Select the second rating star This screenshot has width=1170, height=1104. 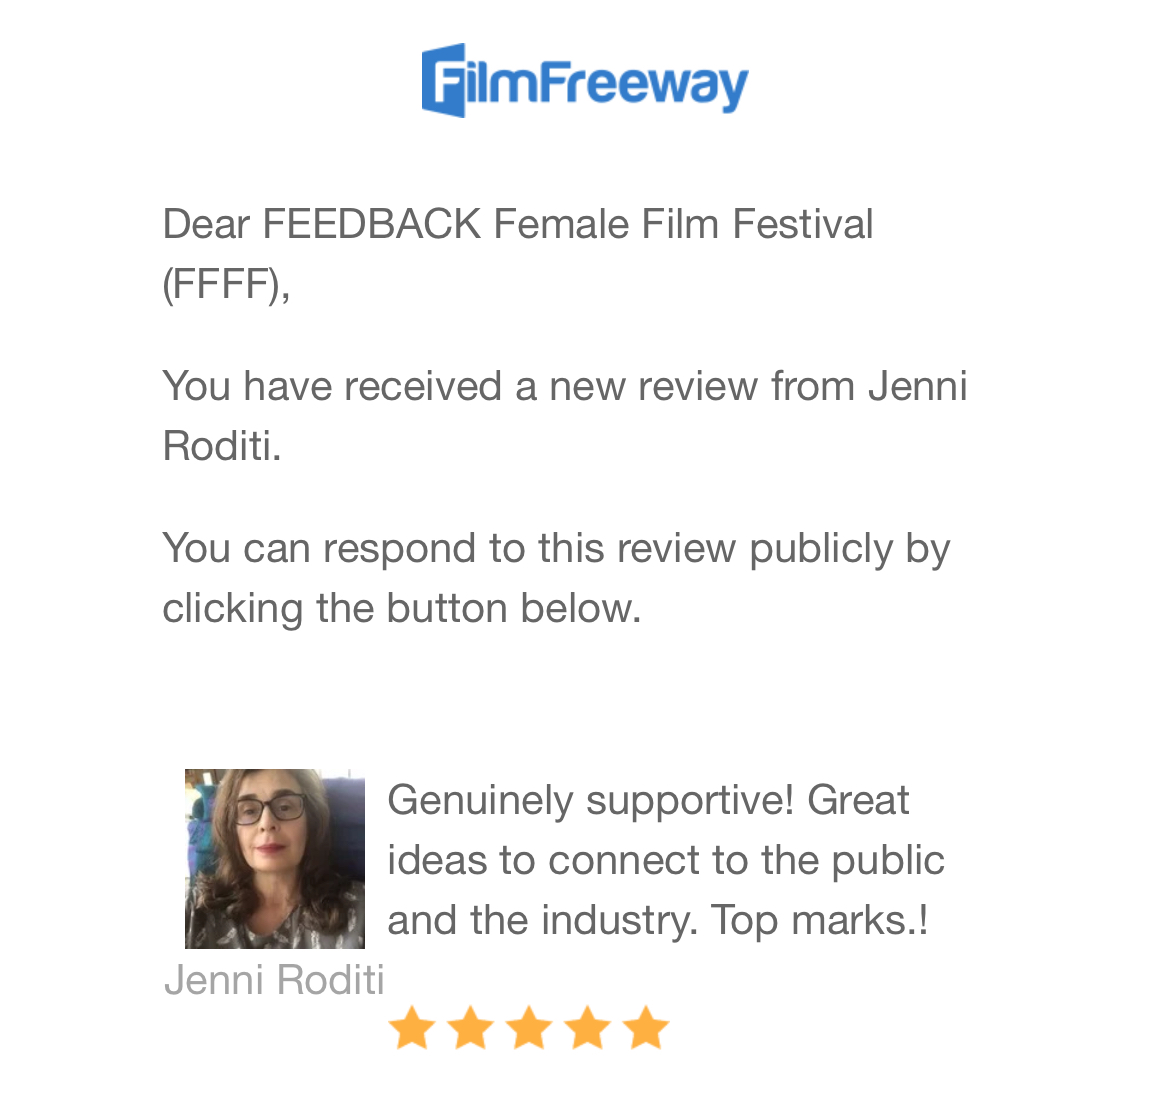(x=469, y=1028)
